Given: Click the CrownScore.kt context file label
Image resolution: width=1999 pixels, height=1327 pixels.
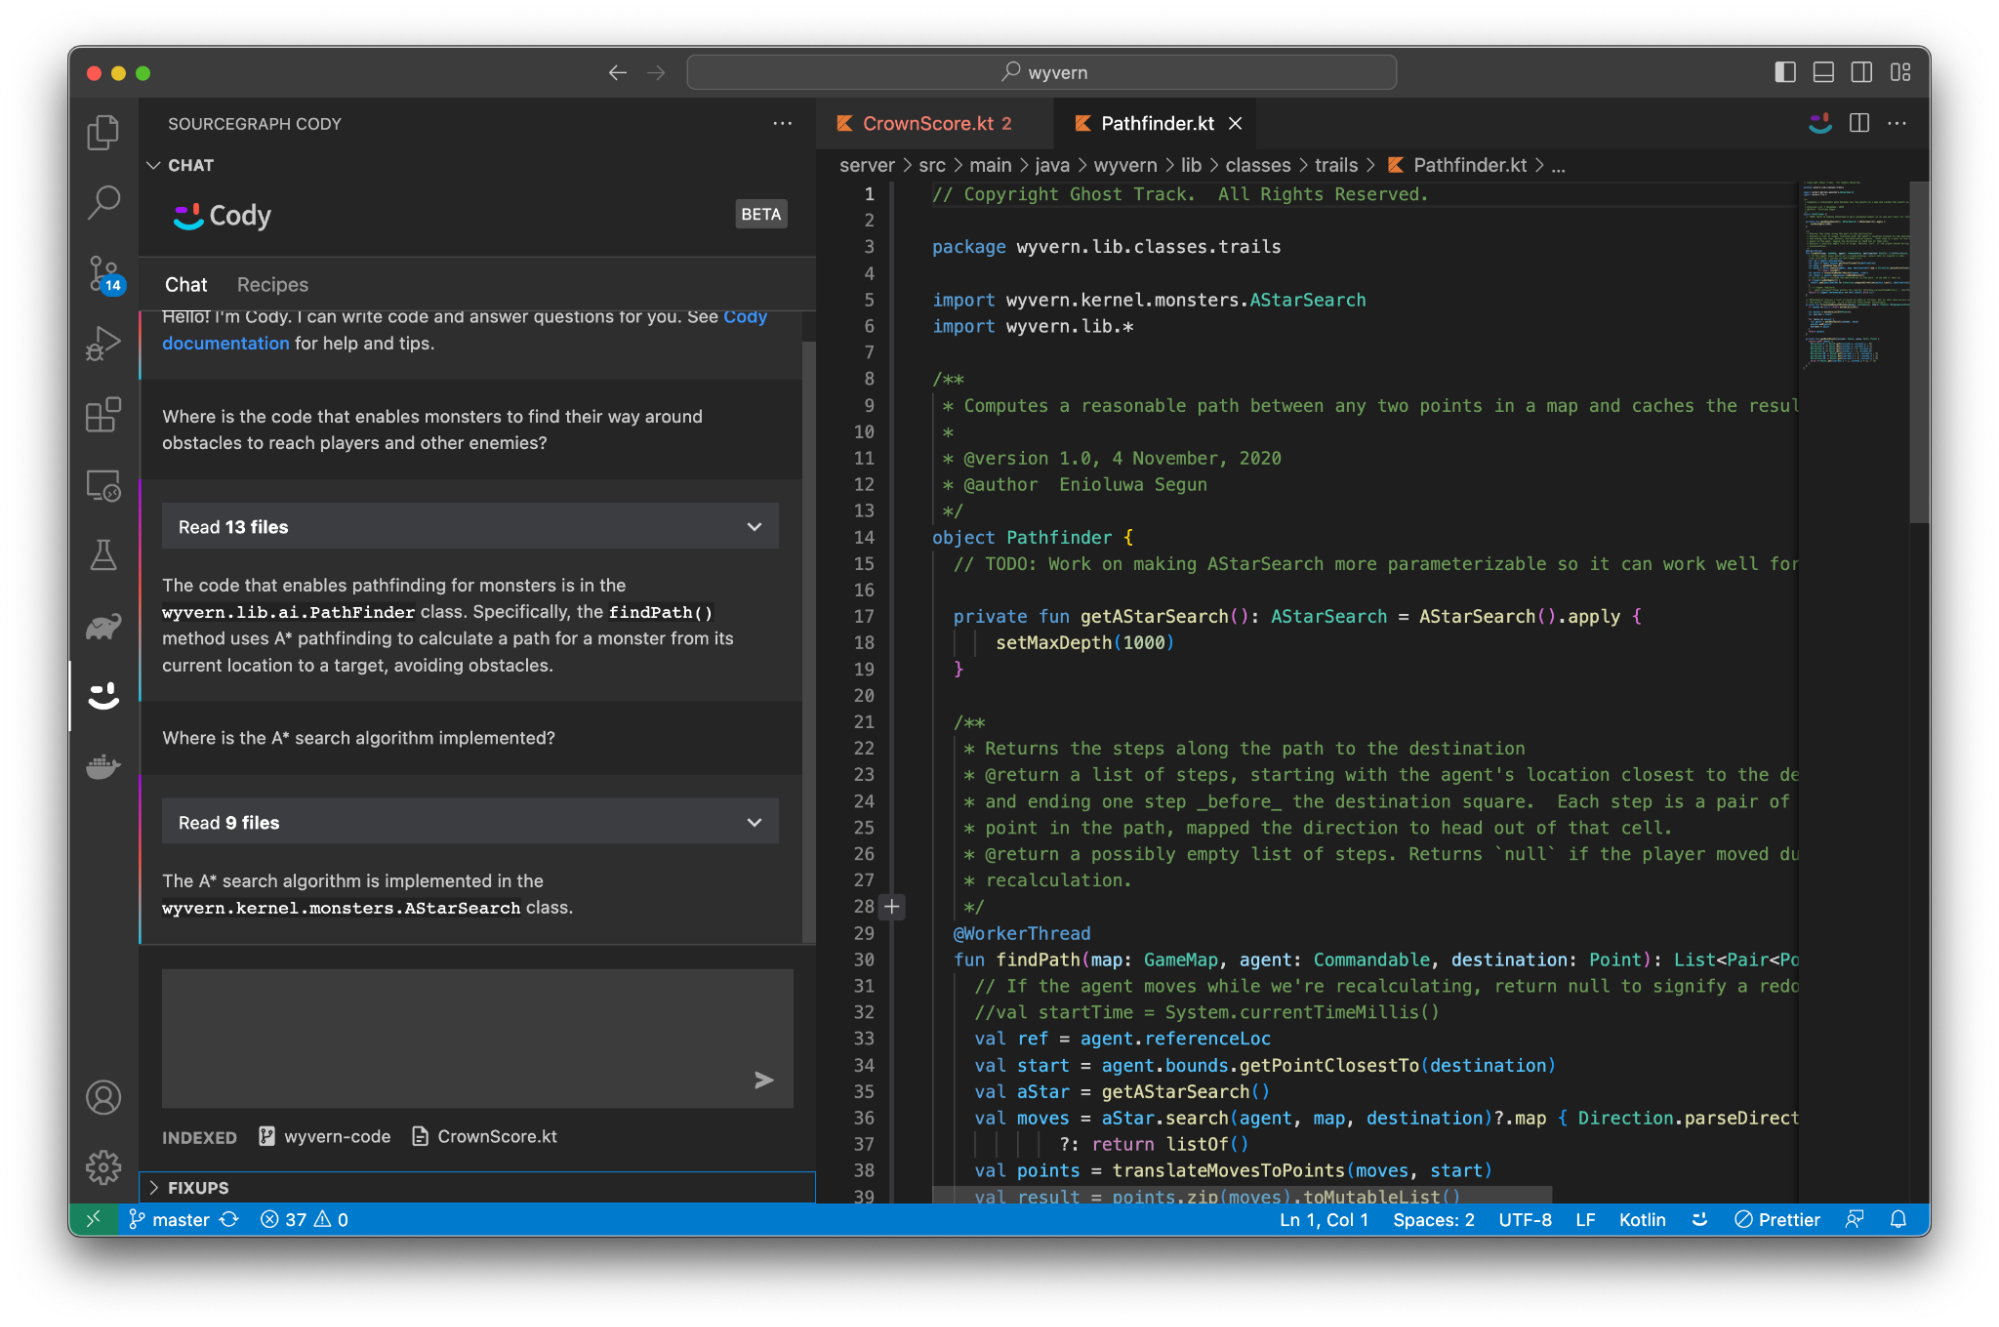Looking at the screenshot, I should point(485,1136).
